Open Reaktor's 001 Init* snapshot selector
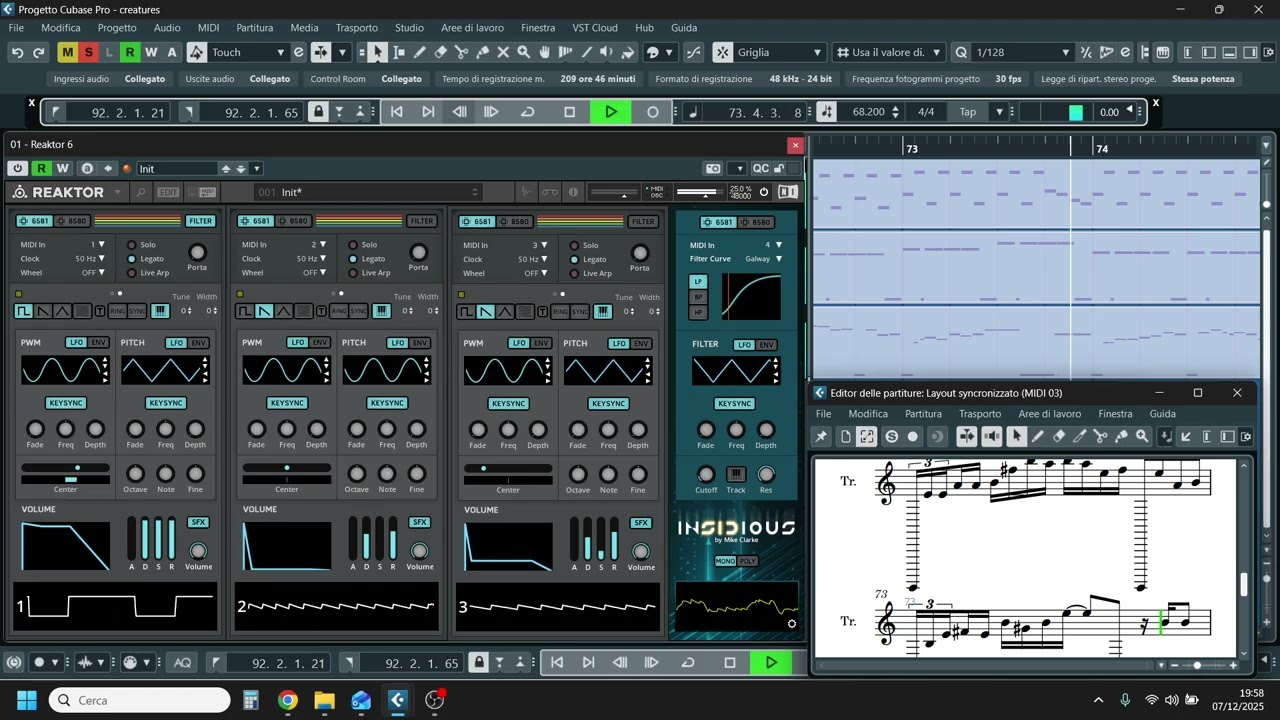The height and width of the screenshot is (720, 1280). tap(368, 192)
